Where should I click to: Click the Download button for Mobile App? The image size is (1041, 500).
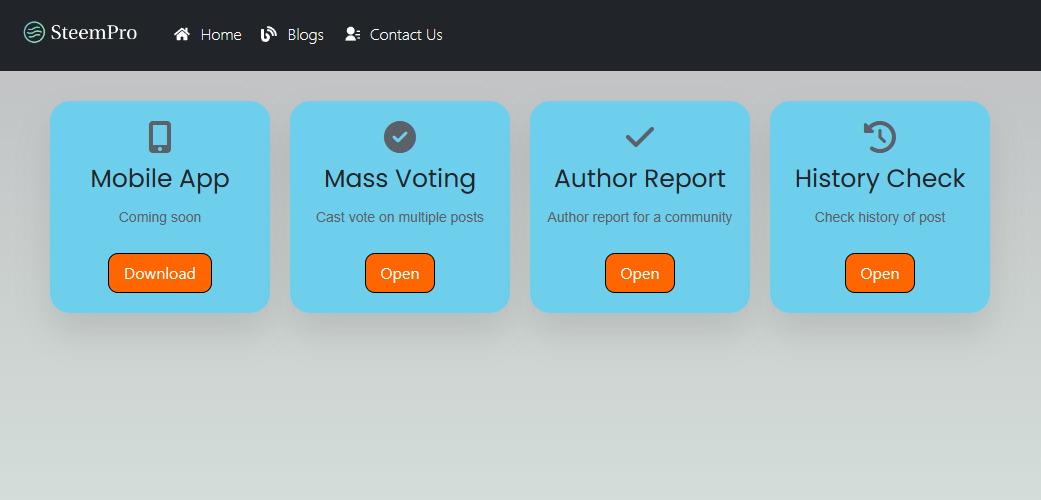(160, 273)
